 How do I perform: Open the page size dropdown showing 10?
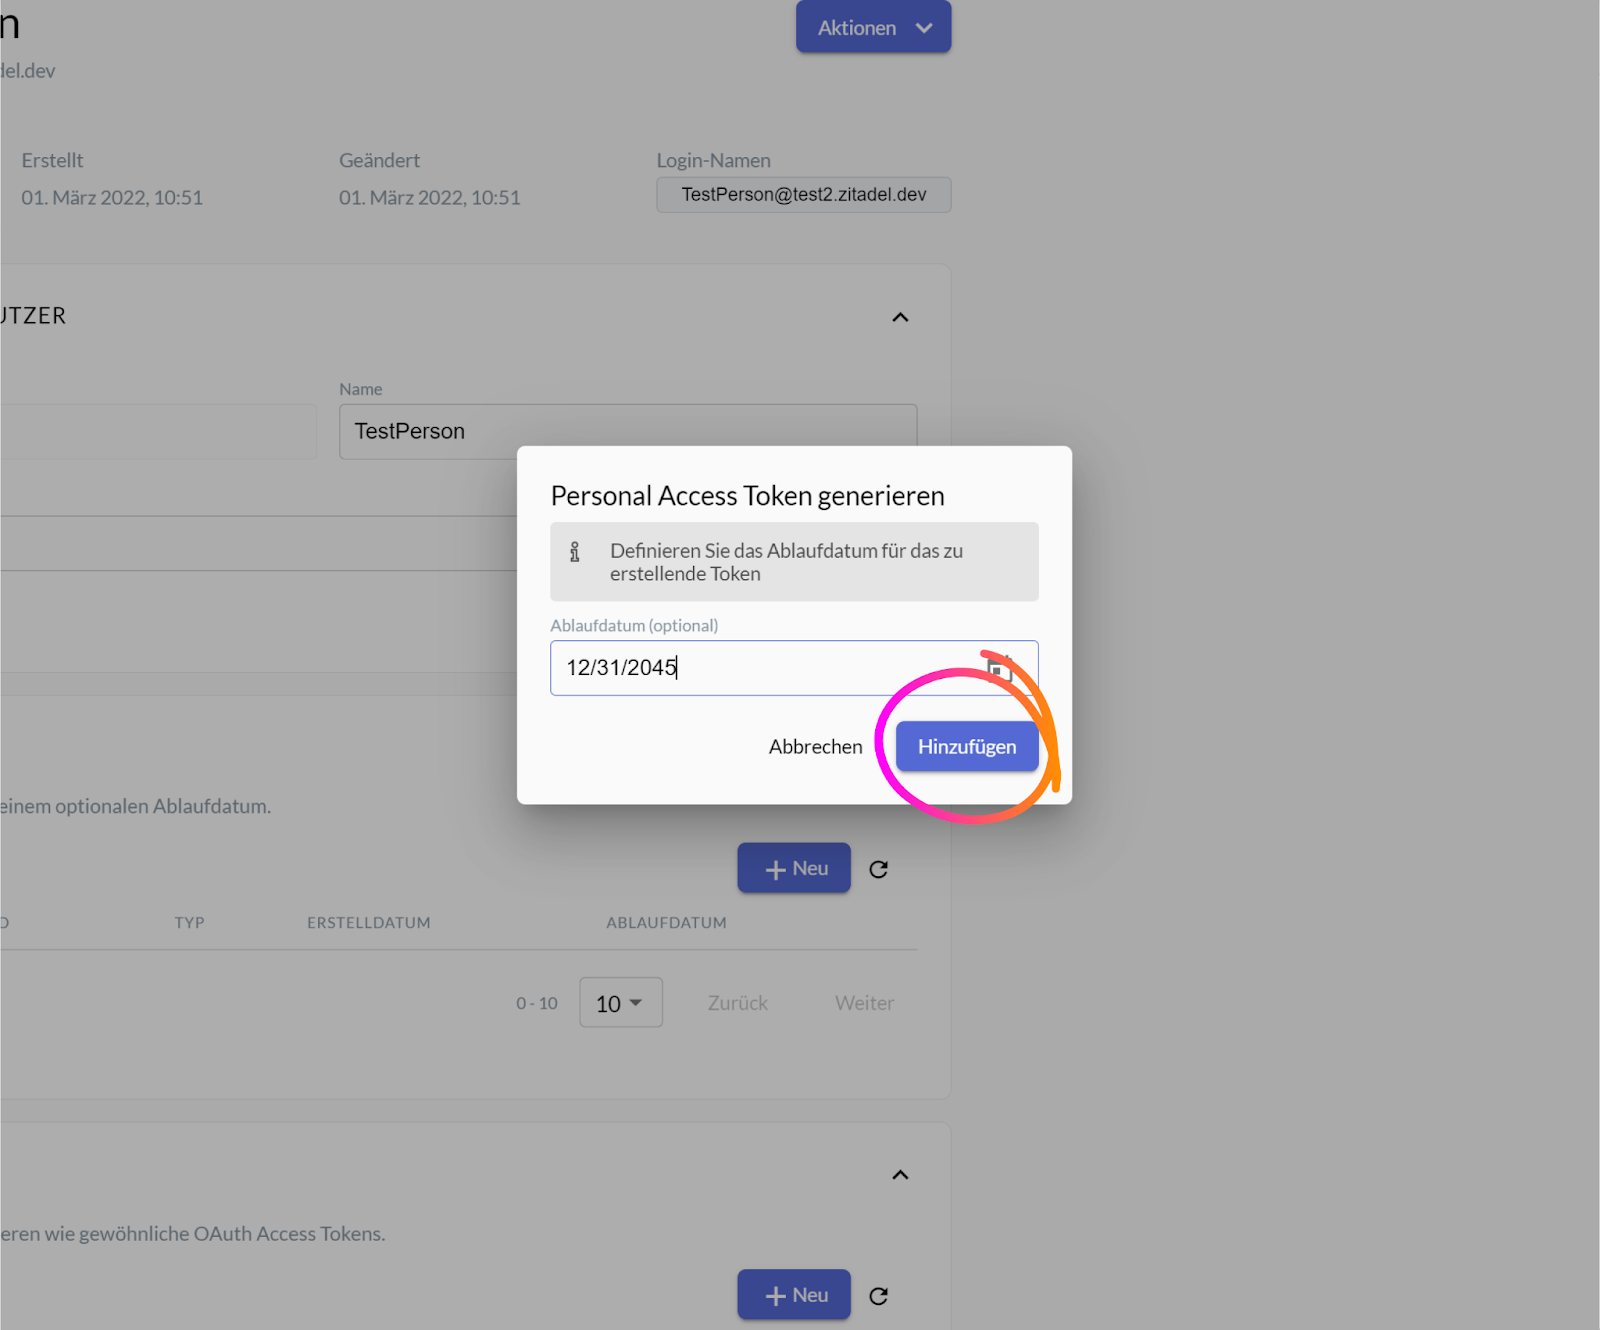[x=620, y=1003]
